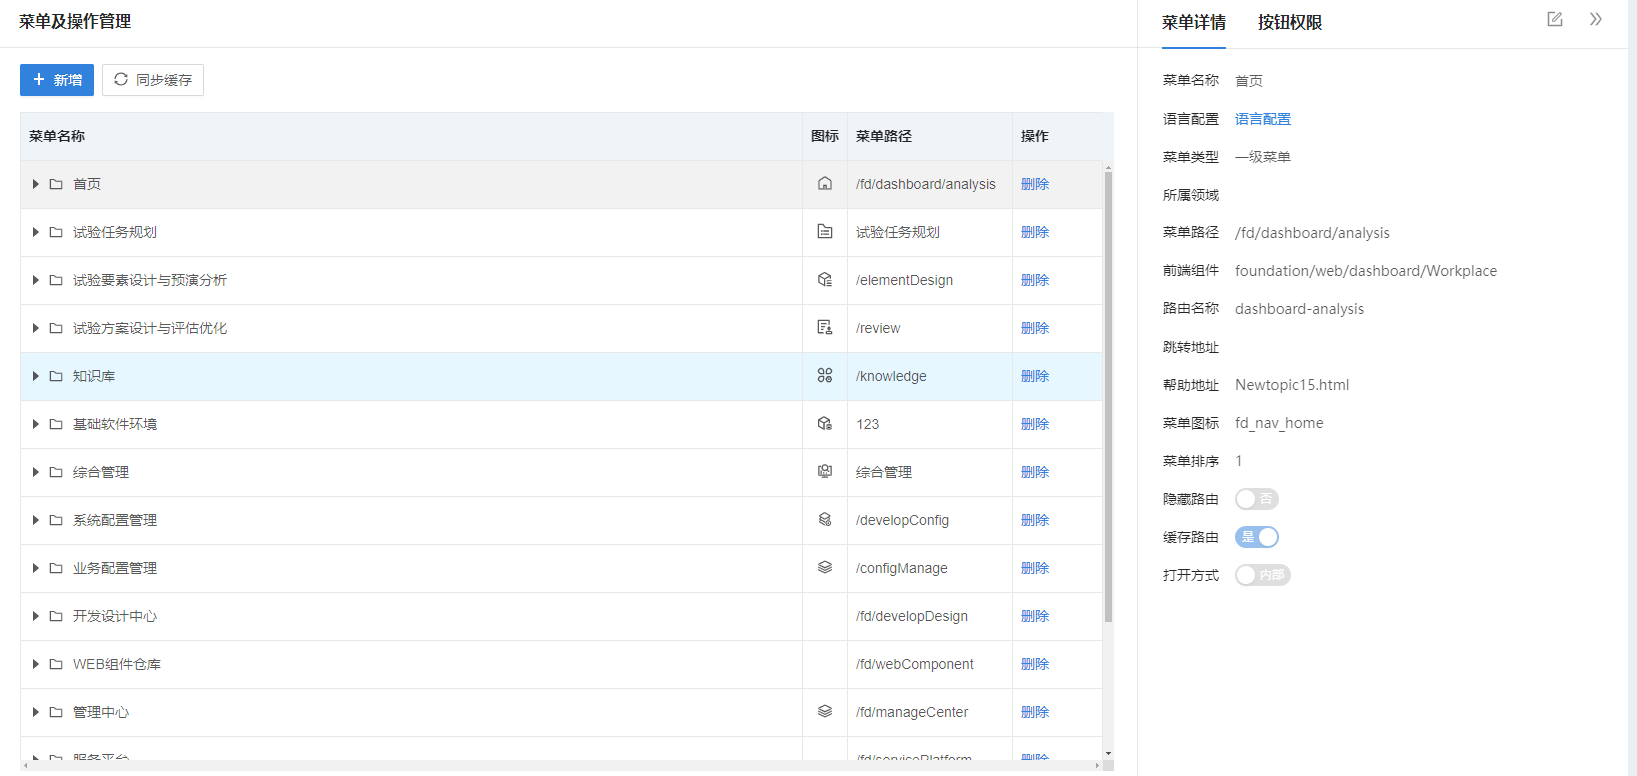Click the scrollbar down arrow of the table
The height and width of the screenshot is (776, 1637).
(x=1108, y=753)
